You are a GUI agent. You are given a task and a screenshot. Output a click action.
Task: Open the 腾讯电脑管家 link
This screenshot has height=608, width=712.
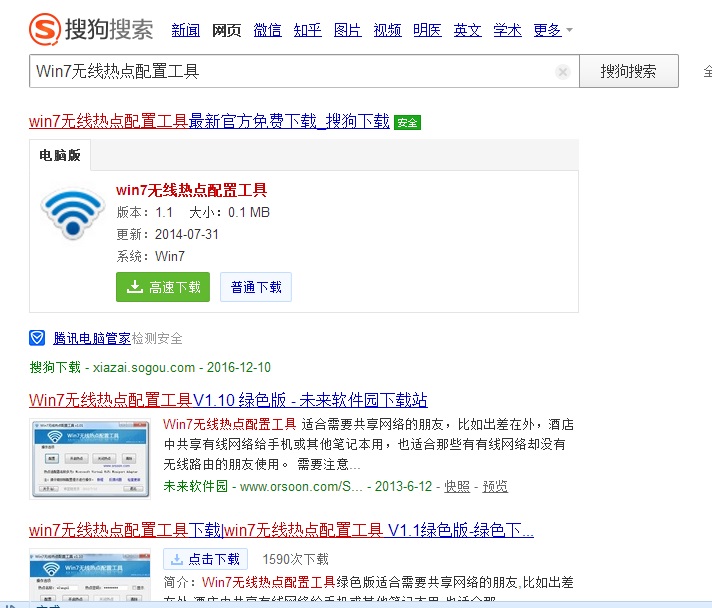(x=92, y=338)
